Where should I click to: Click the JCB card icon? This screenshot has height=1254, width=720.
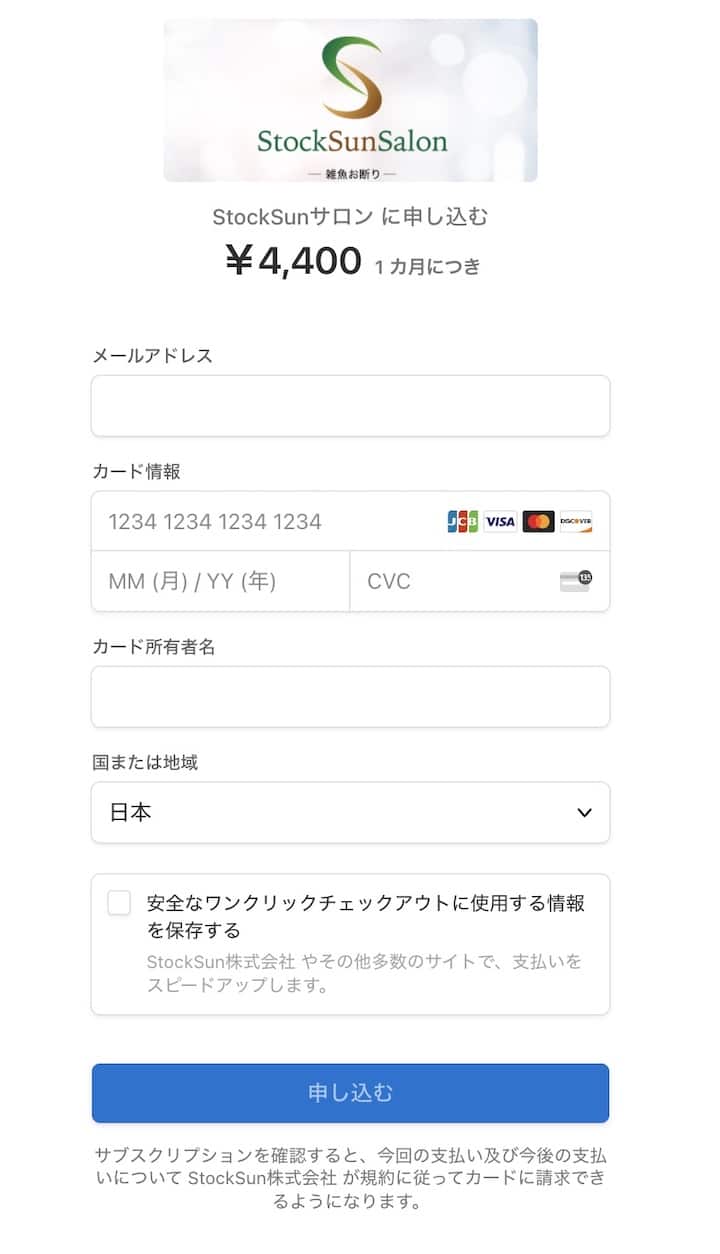[462, 521]
